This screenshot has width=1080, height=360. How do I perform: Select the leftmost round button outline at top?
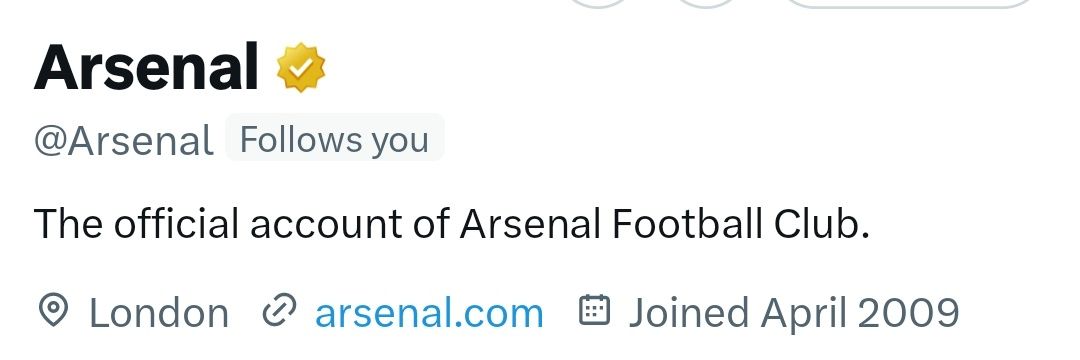tap(599, 3)
